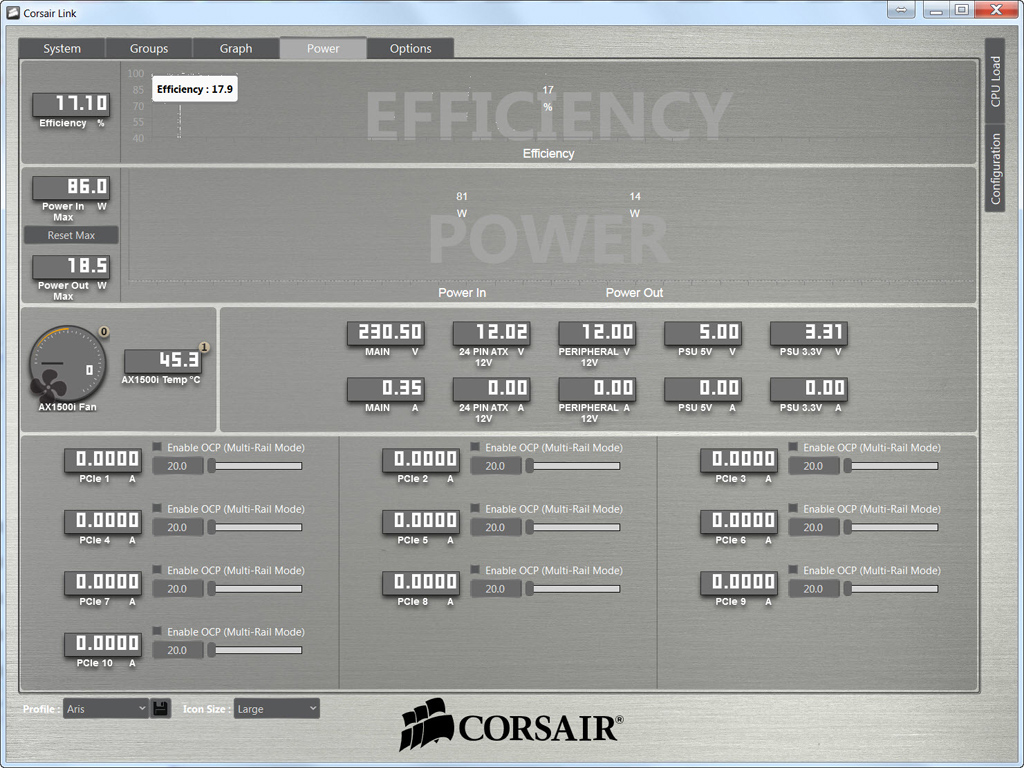Click the AX1500i Fan gauge icon
Image resolution: width=1024 pixels, height=768 pixels.
tap(67, 364)
